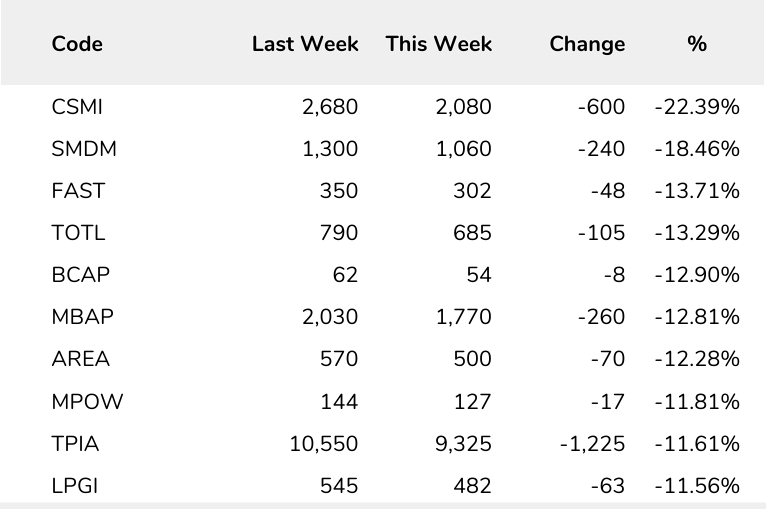Open the CSMI stock code
The image size is (766, 510).
pos(77,107)
